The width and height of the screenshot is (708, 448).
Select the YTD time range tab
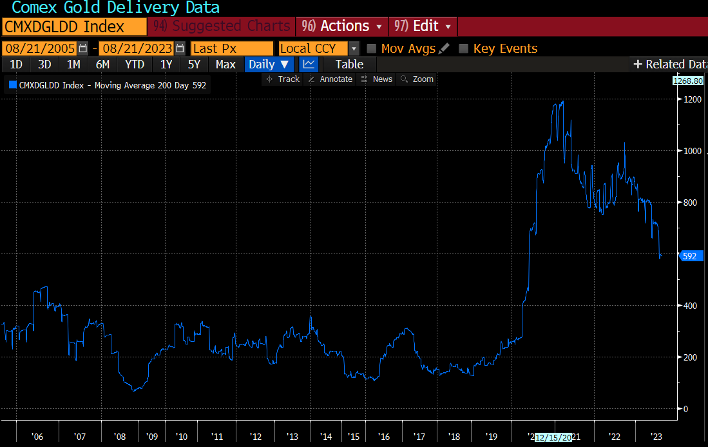click(134, 64)
